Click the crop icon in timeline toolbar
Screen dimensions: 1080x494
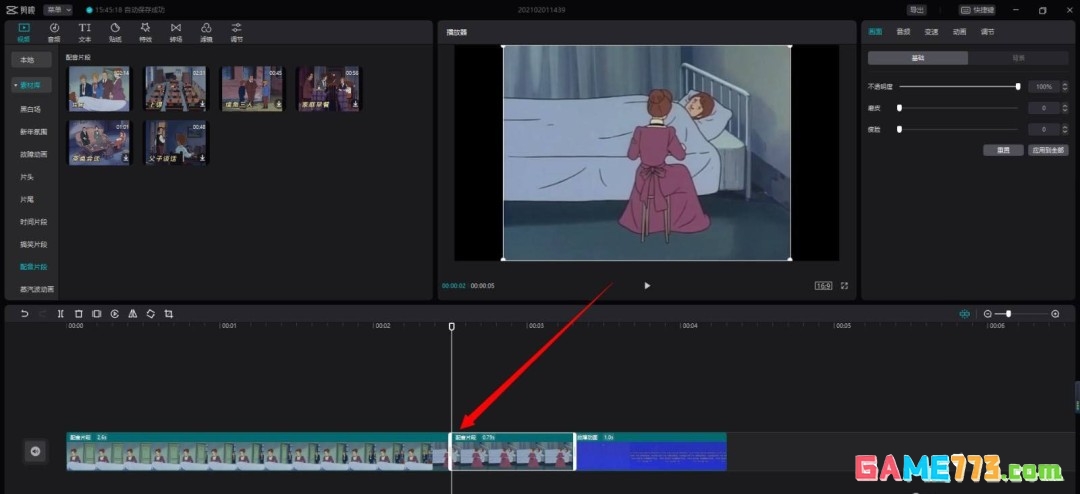(x=169, y=313)
